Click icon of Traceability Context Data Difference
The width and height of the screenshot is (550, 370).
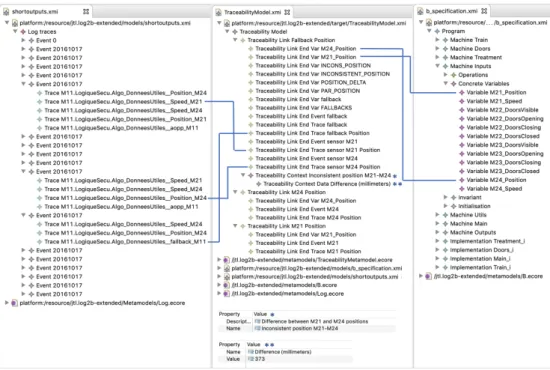pyautogui.click(x=259, y=184)
